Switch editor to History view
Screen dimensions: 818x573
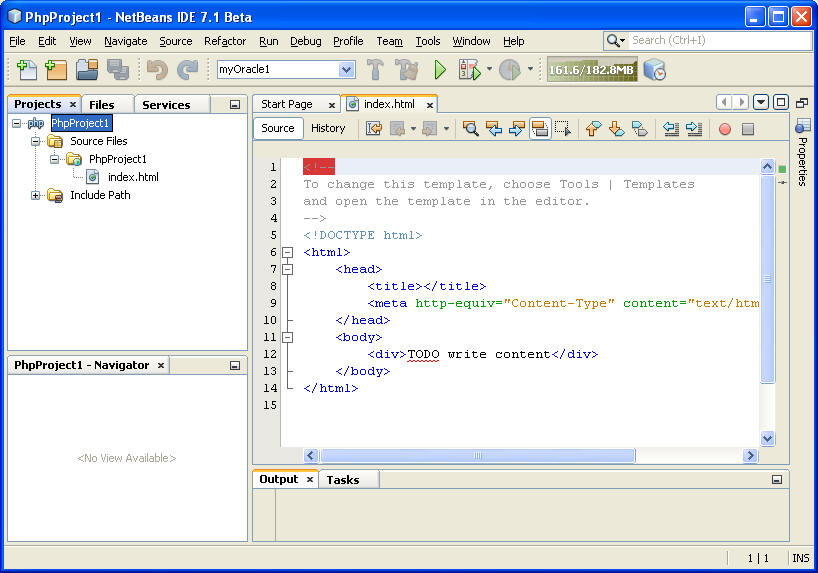click(x=328, y=128)
